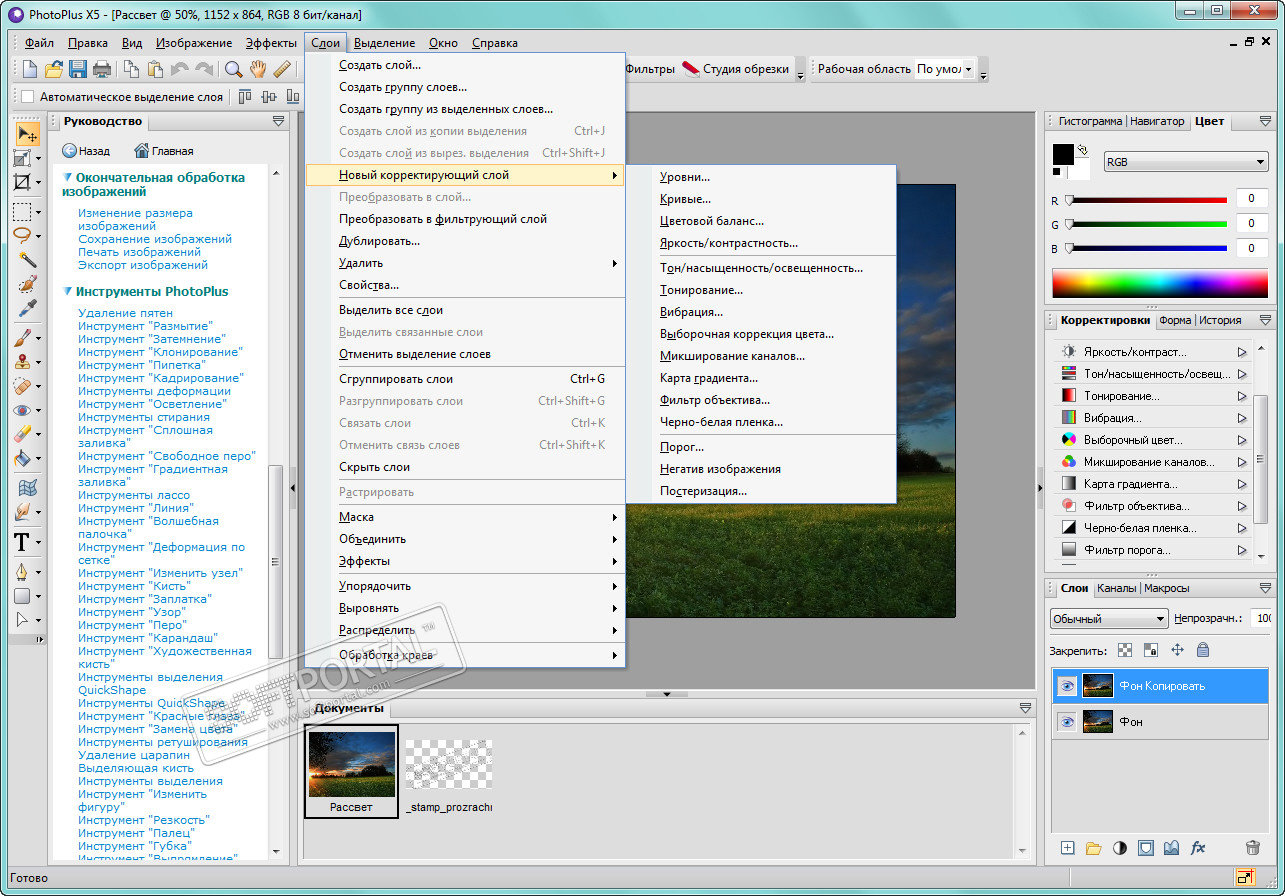Click the fx layer effects icon
This screenshot has height=896, width=1285.
point(1198,847)
